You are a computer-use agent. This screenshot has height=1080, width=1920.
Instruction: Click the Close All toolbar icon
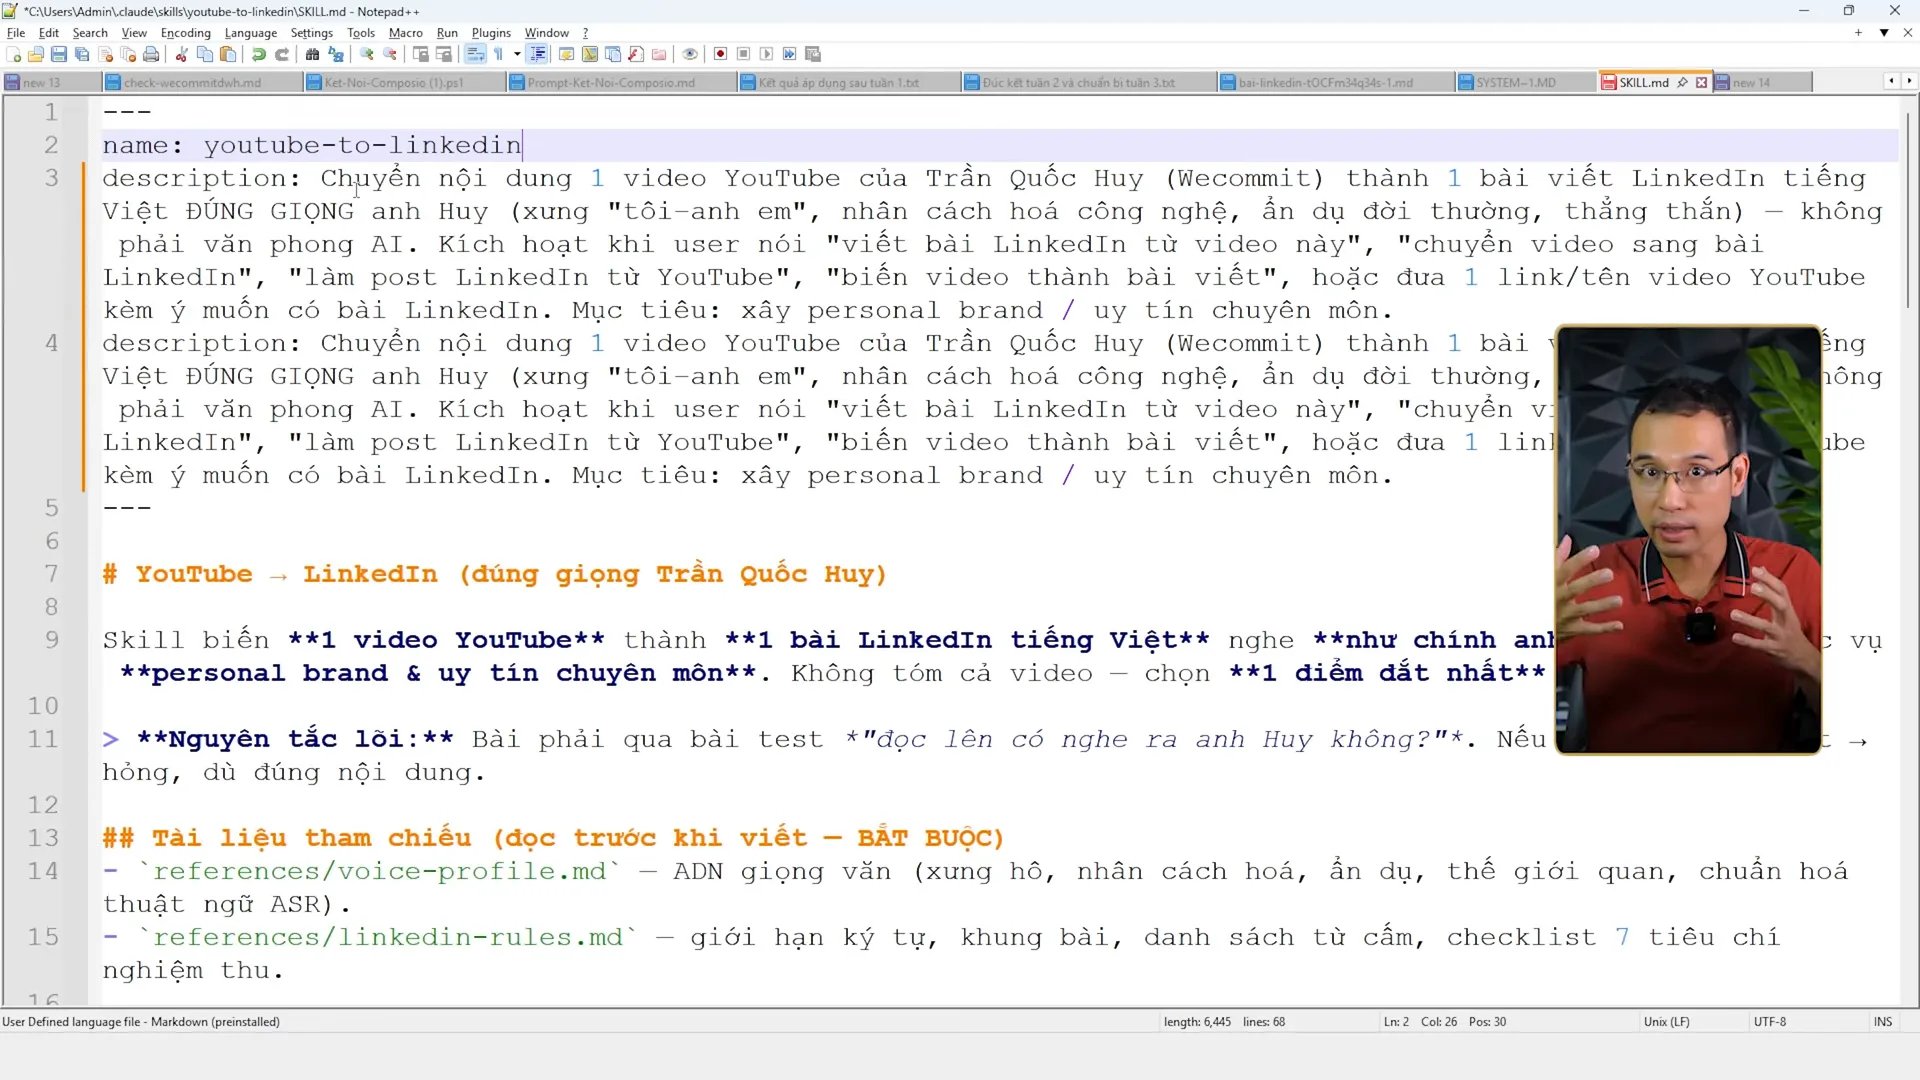pyautogui.click(x=128, y=54)
